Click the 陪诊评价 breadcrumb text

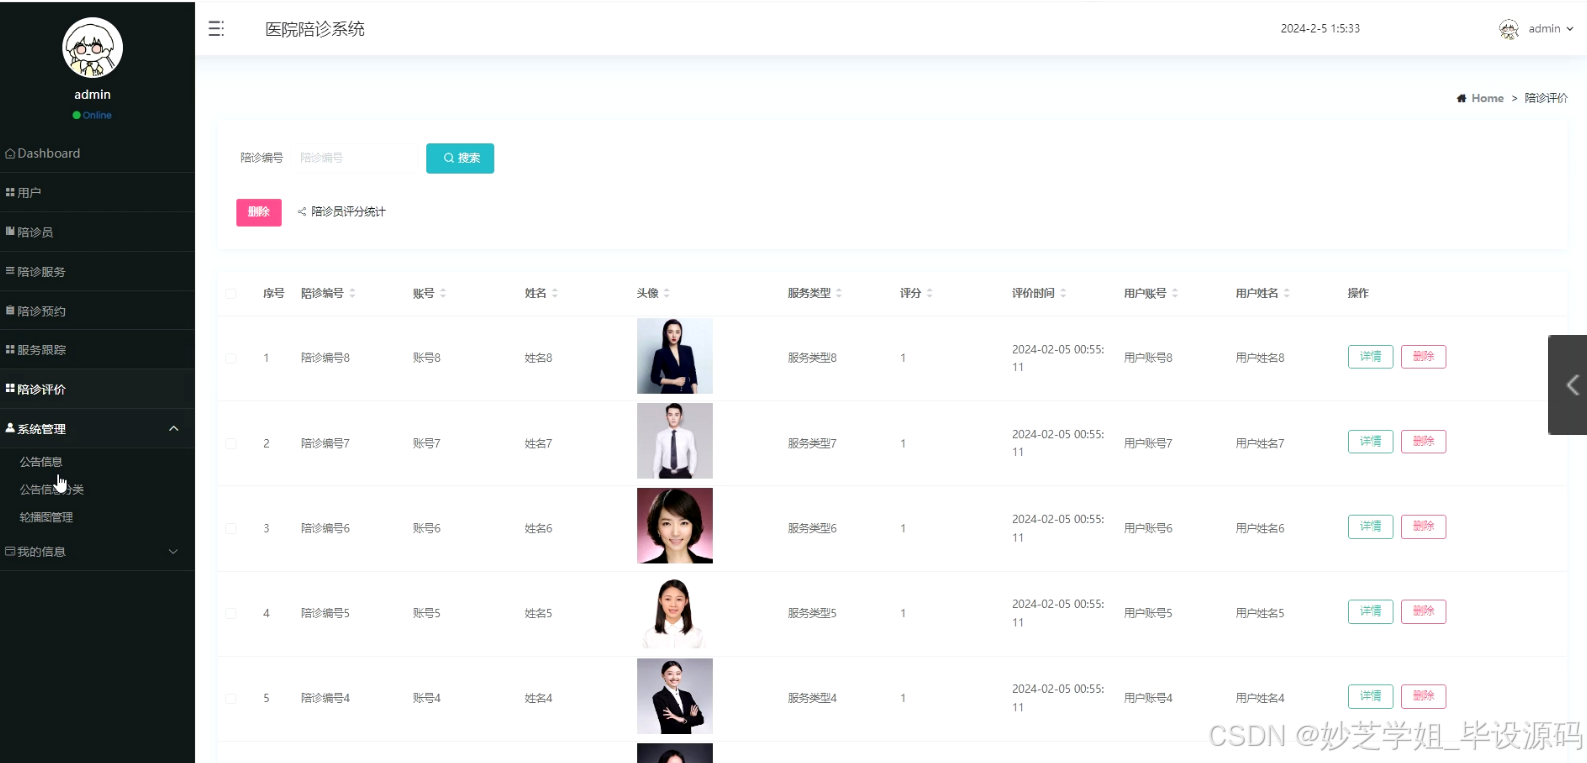coord(1546,98)
